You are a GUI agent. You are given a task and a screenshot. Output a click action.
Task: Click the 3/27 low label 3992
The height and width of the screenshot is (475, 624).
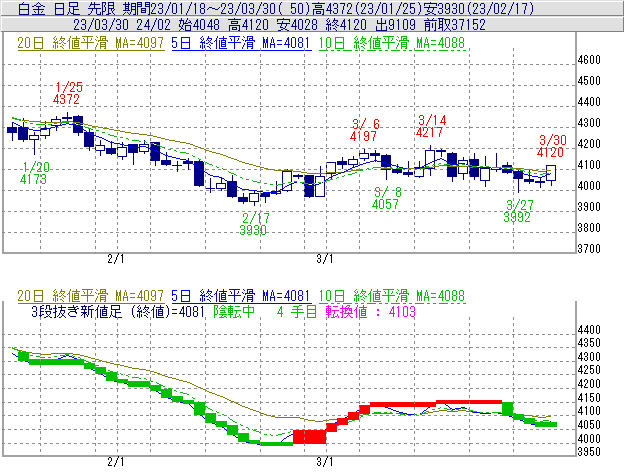click(517, 217)
